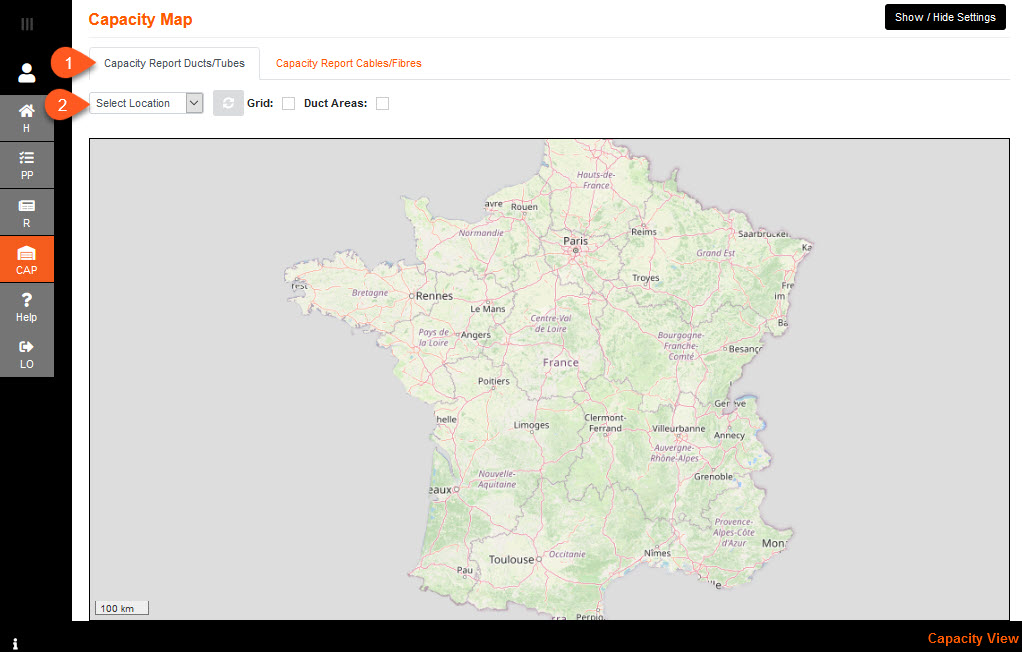
Task: Switch to Capacity Report Cables/Fibres tab
Action: 348,63
